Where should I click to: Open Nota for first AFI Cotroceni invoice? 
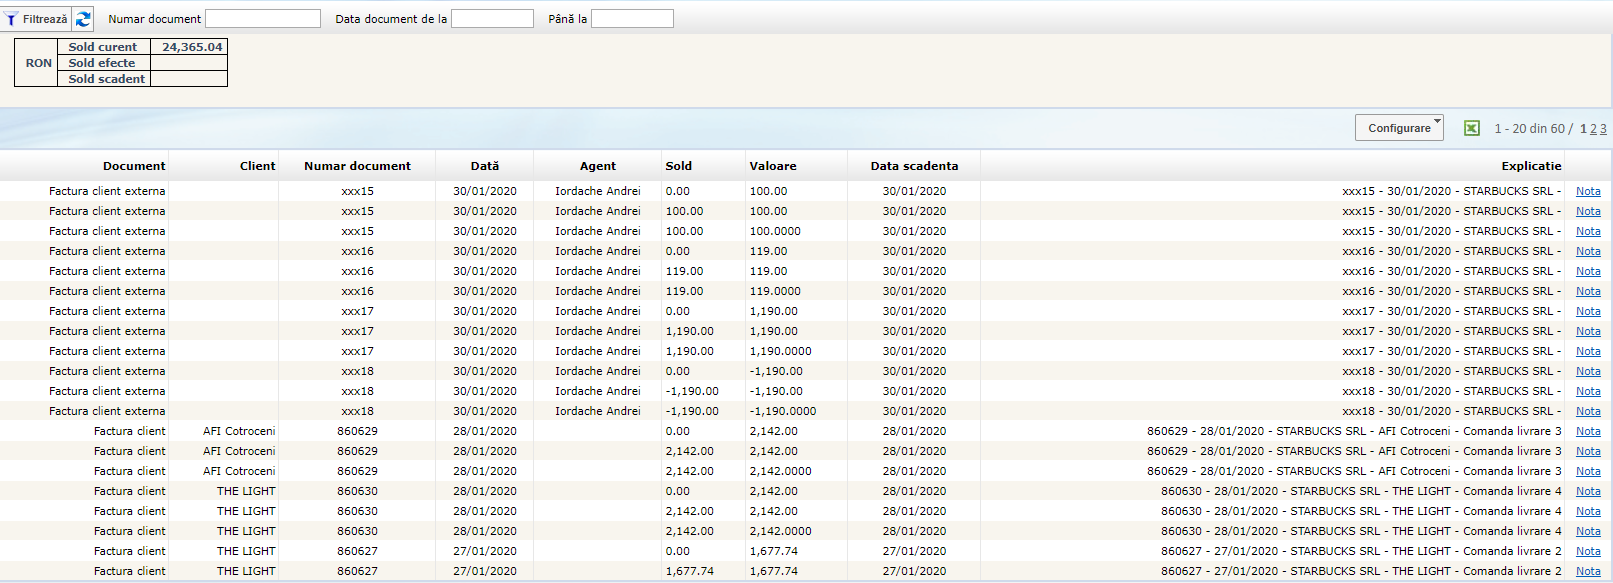pyautogui.click(x=1588, y=431)
